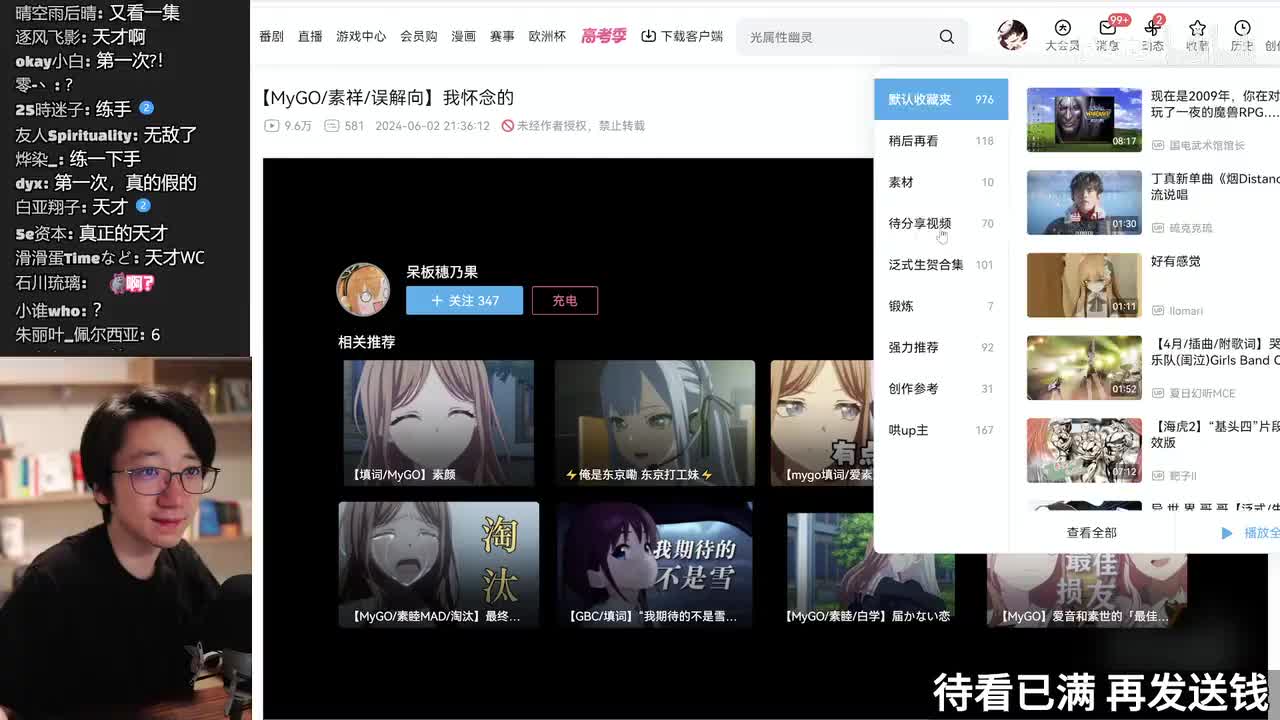This screenshot has height=720, width=1280.
Task: Click 查看全部 view all link
Action: 1091,533
